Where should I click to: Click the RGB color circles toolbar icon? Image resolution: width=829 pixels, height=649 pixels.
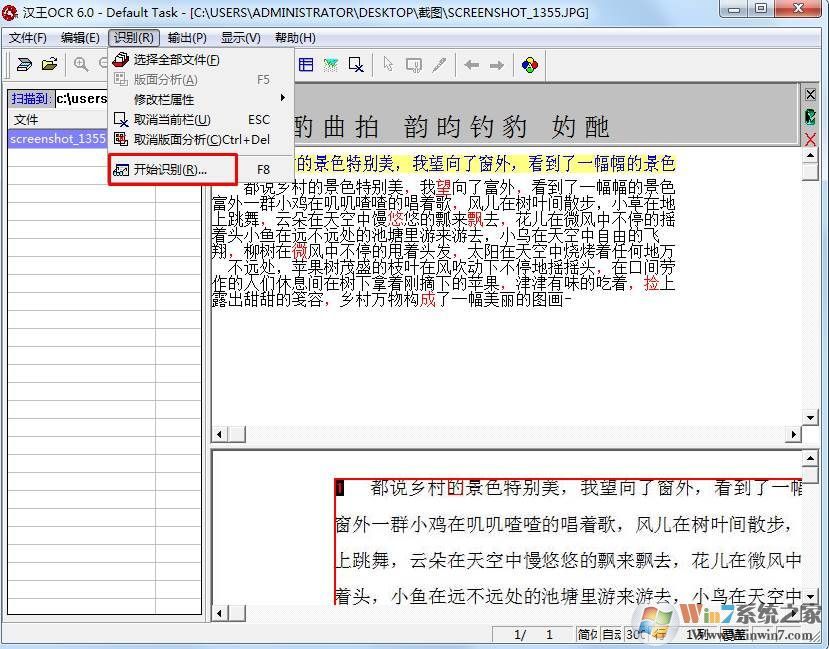[529, 65]
